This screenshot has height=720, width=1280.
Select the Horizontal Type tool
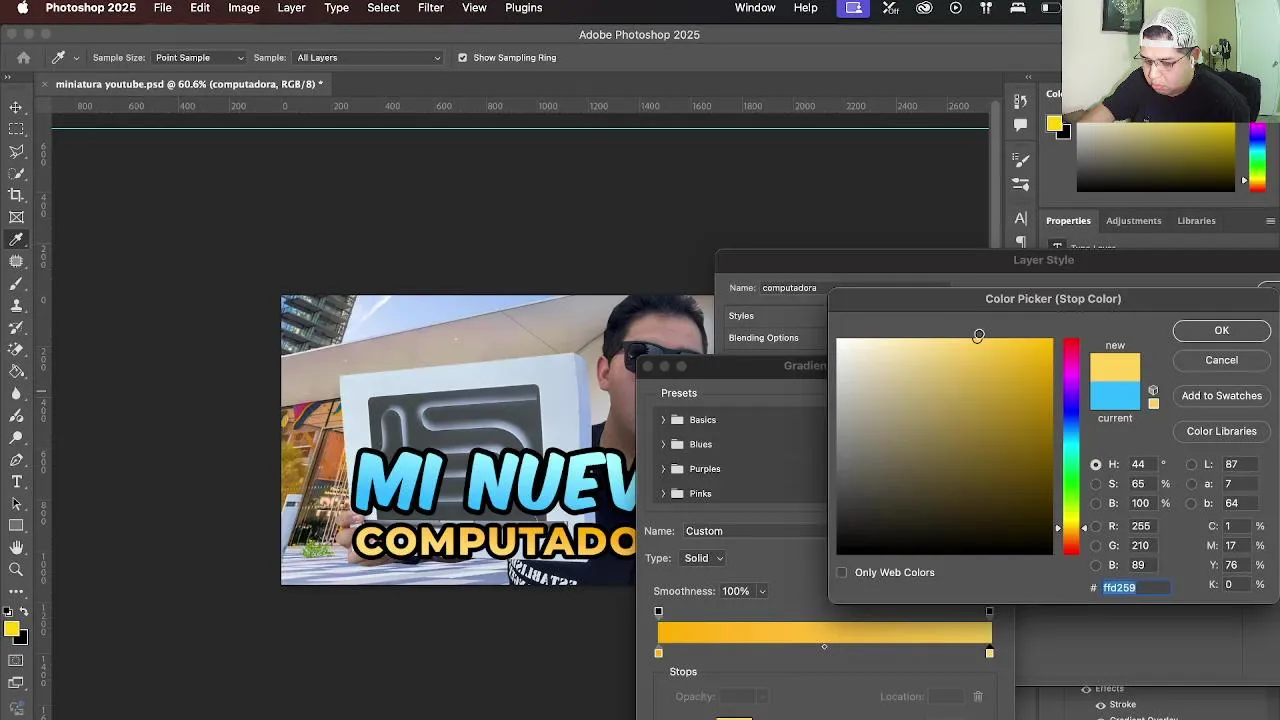click(16, 482)
